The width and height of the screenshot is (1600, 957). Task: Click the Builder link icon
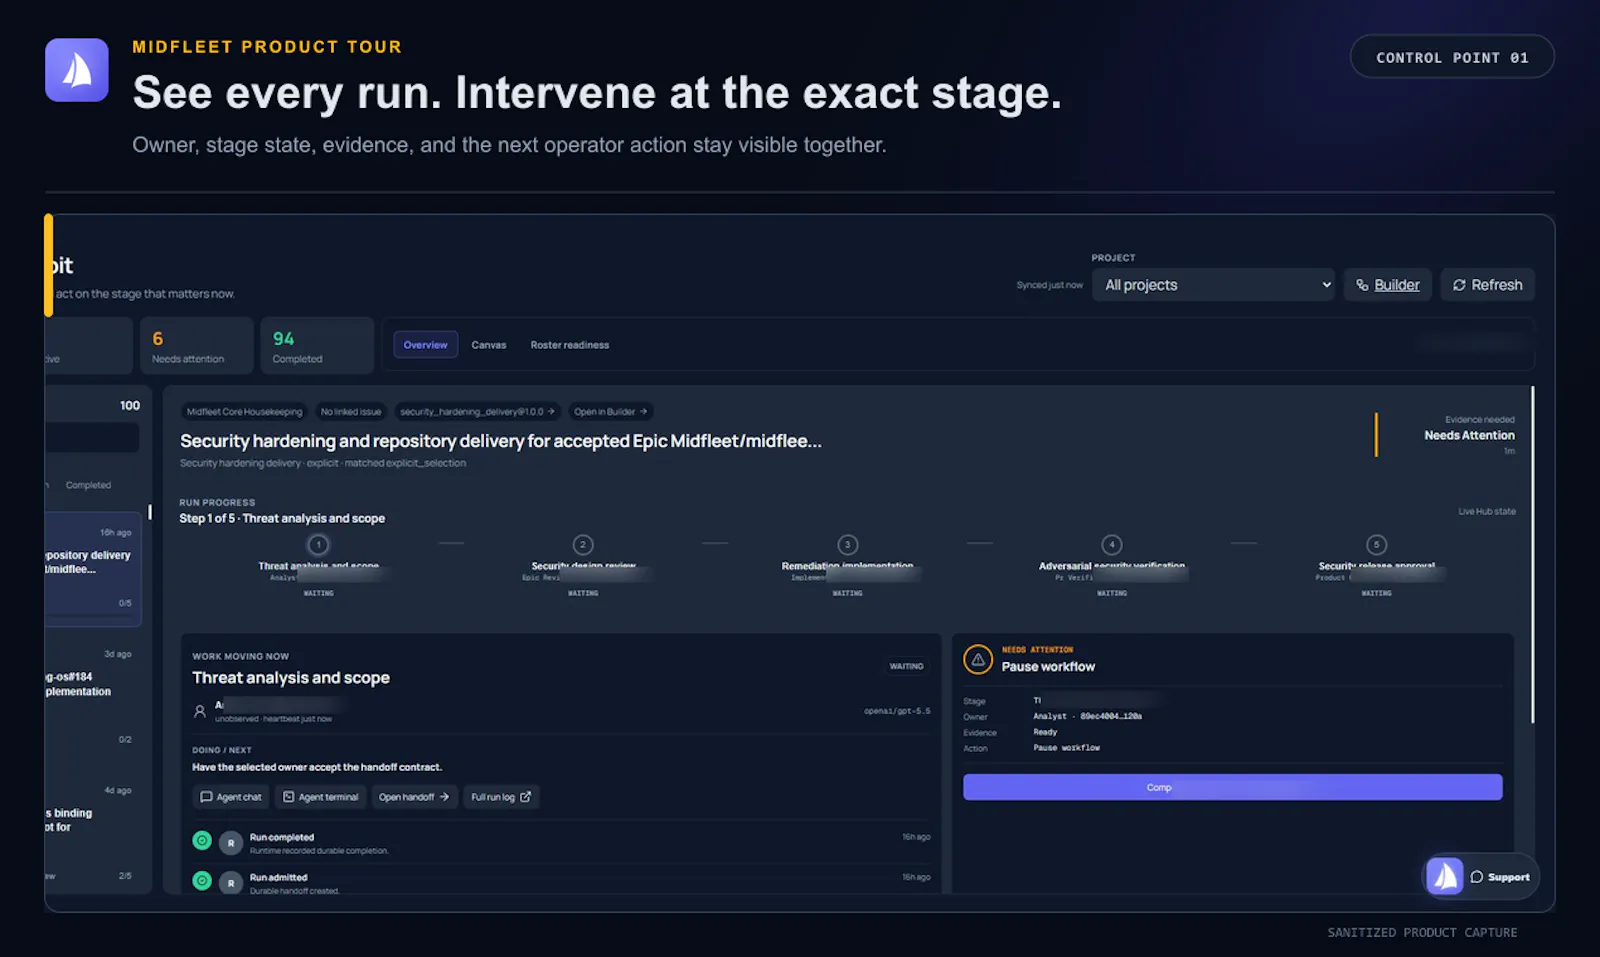1362,285
